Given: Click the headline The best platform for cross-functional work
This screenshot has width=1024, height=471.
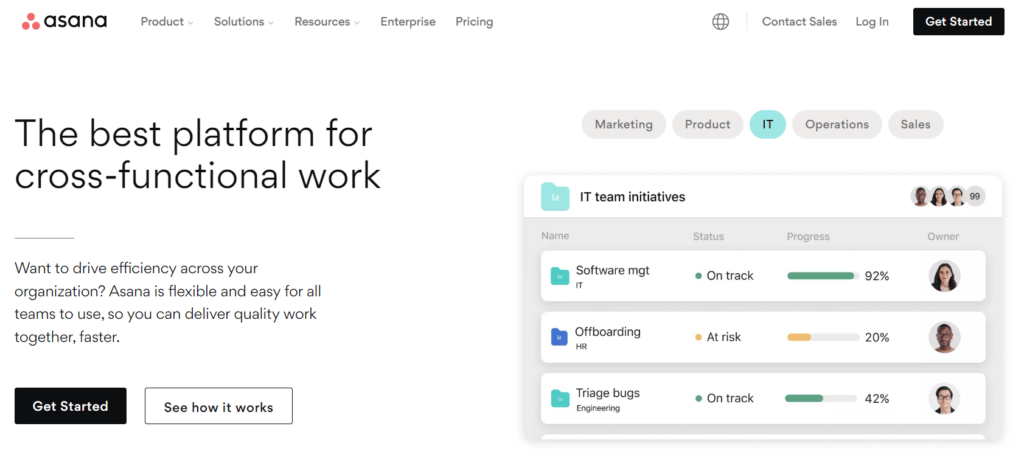Looking at the screenshot, I should pos(197,154).
